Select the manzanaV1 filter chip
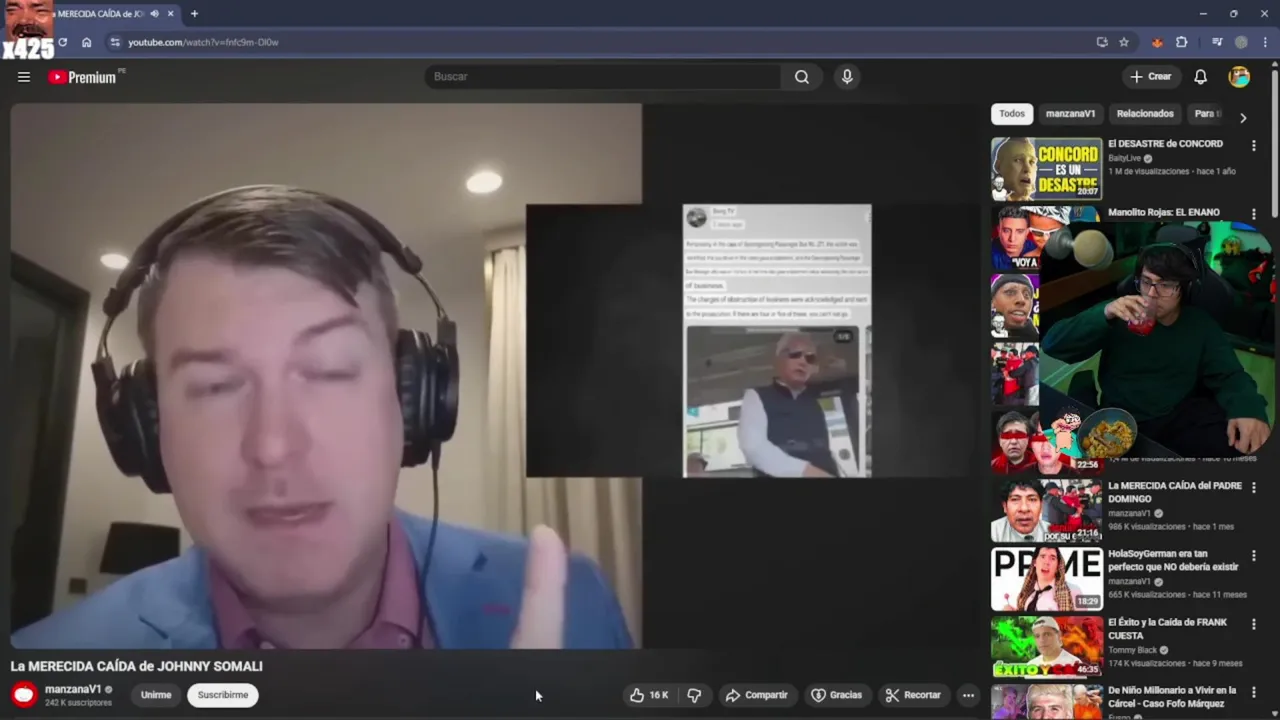 pos(1070,114)
